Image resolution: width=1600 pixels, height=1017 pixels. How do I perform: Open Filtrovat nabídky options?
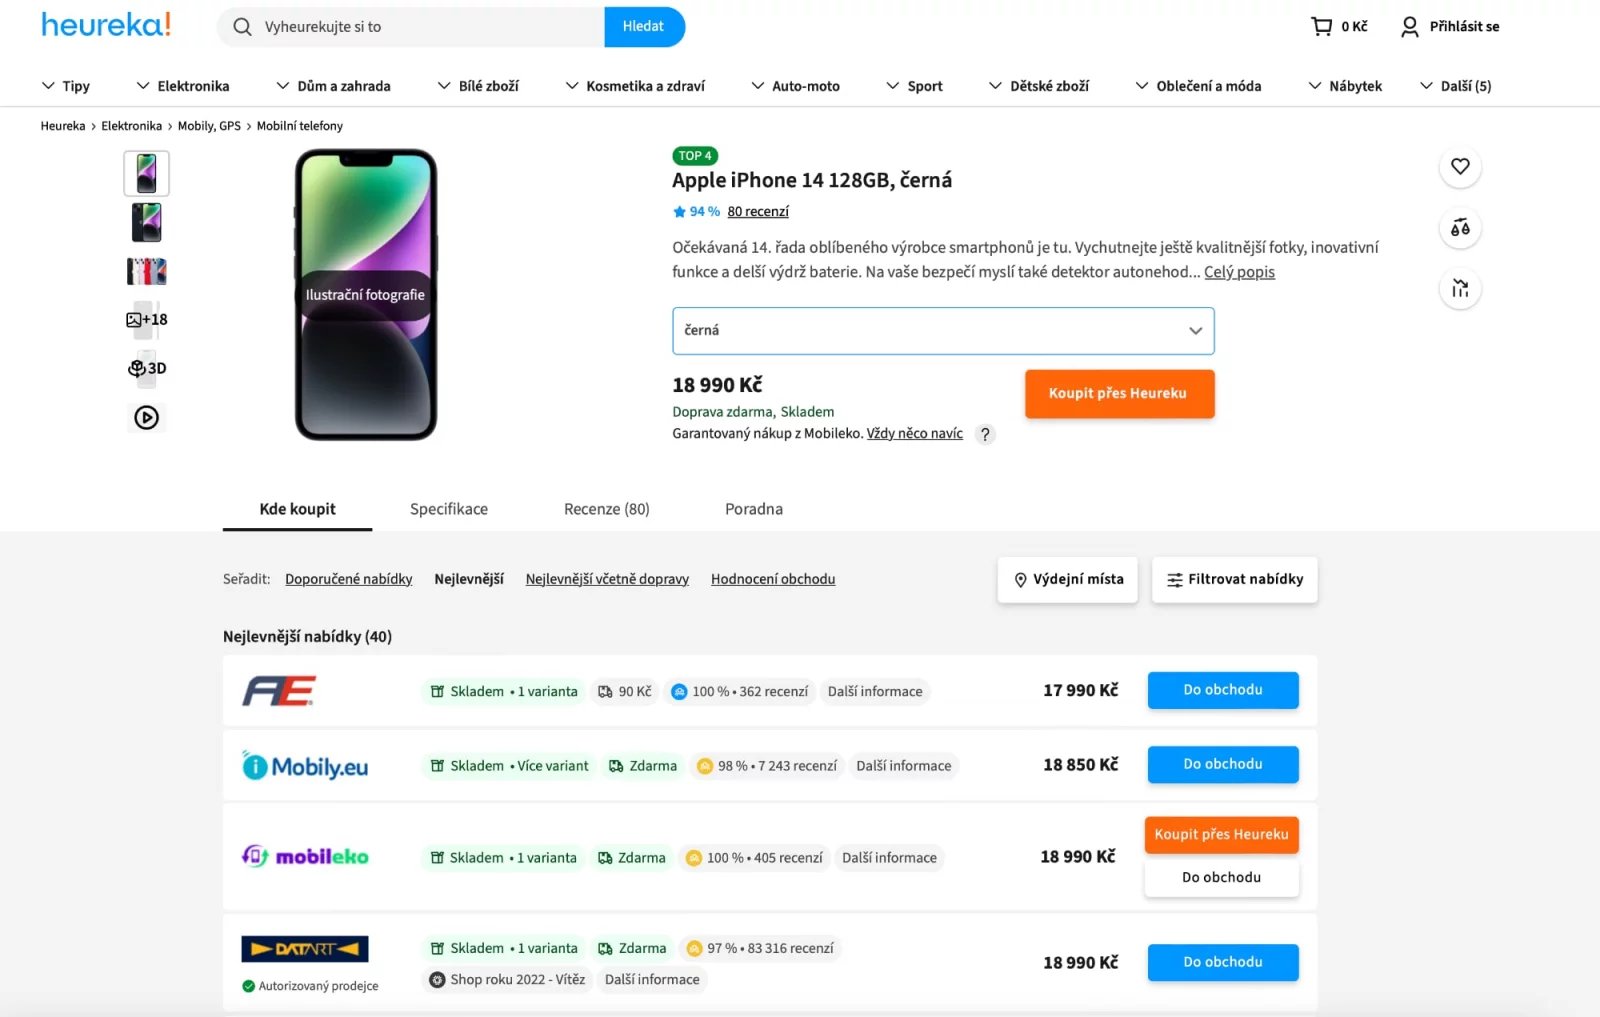click(x=1234, y=579)
